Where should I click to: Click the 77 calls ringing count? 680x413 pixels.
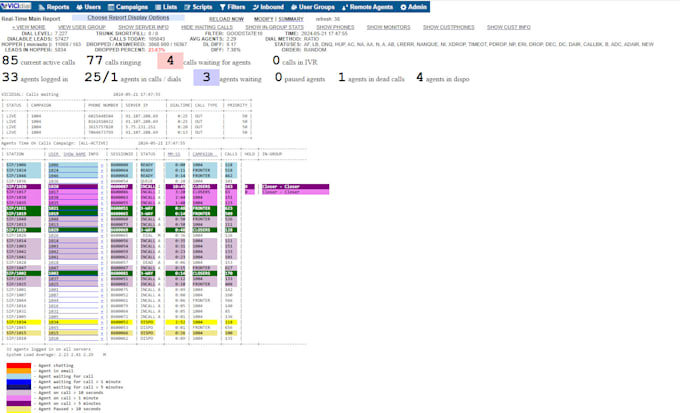(x=95, y=60)
